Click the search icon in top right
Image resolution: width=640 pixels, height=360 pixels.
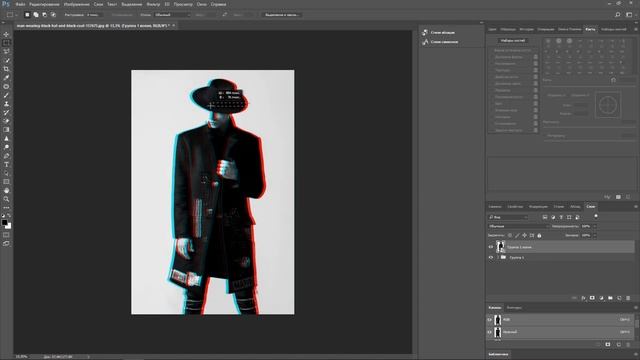(618, 15)
